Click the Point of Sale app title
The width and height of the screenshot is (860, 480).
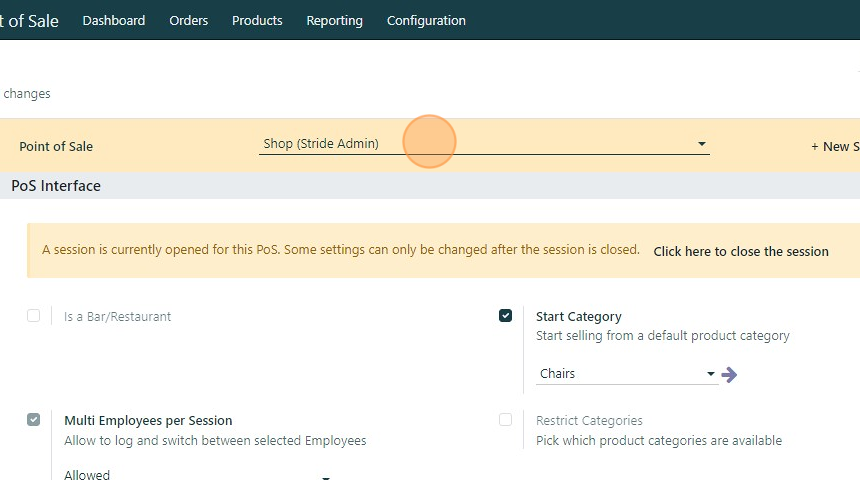tap(32, 20)
